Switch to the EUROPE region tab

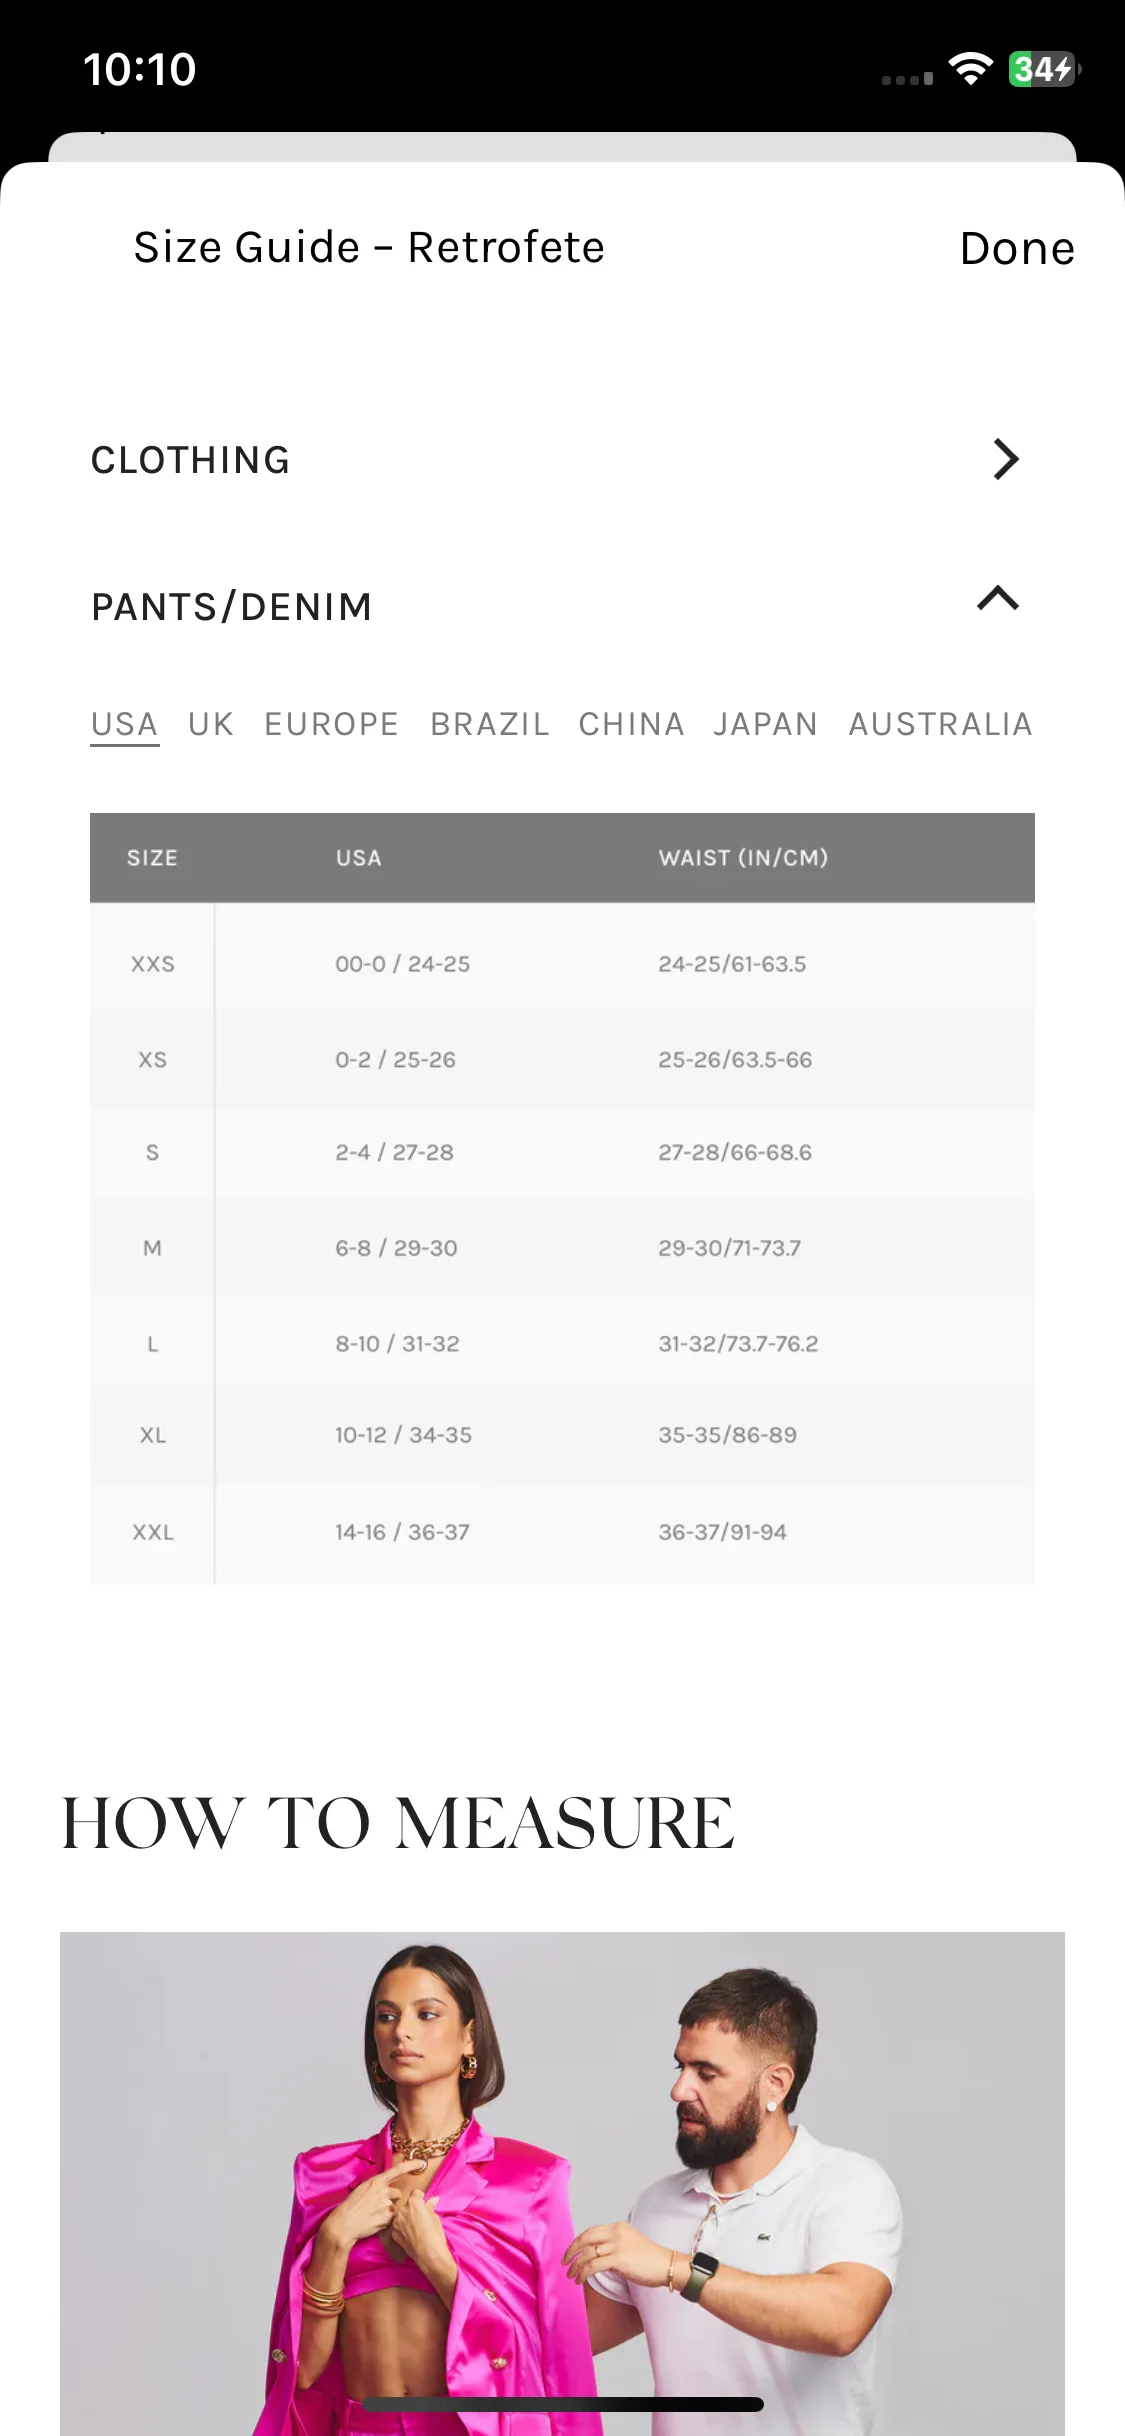pos(332,724)
